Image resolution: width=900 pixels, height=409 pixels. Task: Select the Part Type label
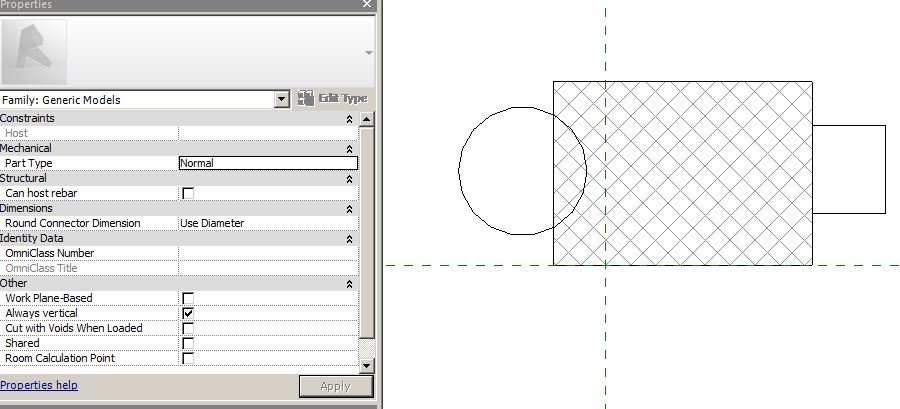click(29, 163)
